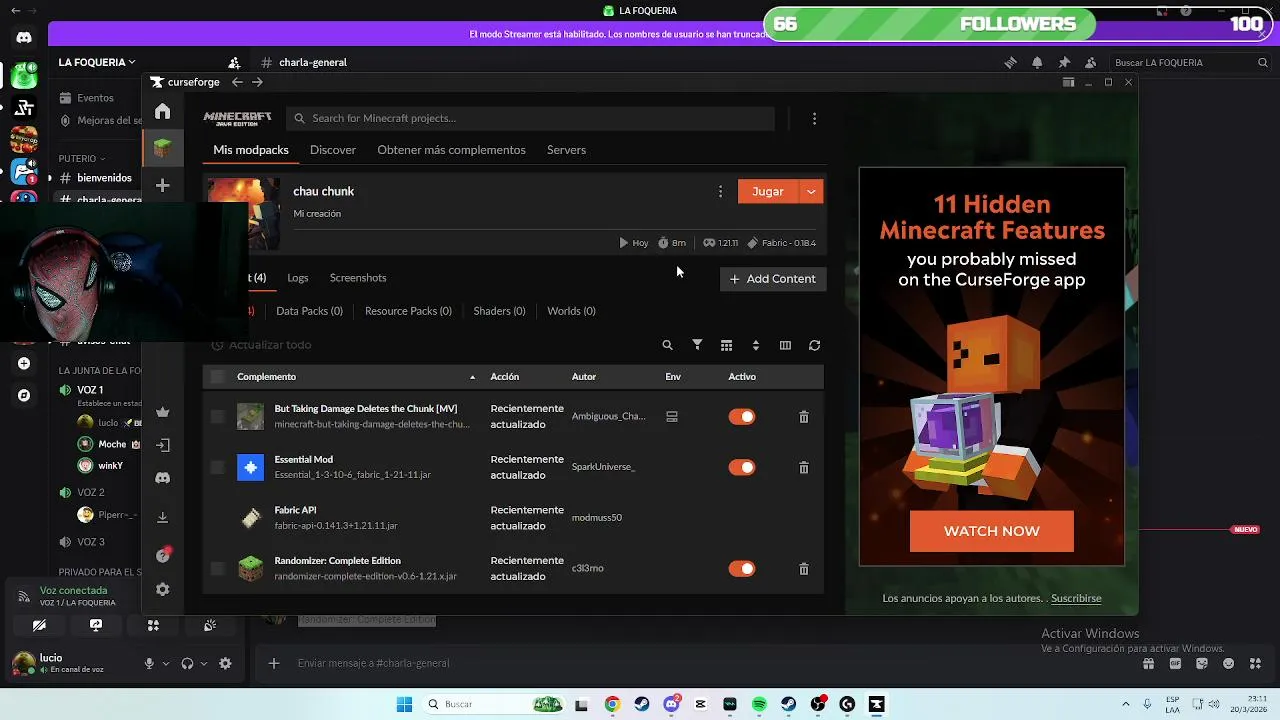This screenshot has width=1280, height=720.
Task: Click Actualizar todo button
Action: coord(261,345)
